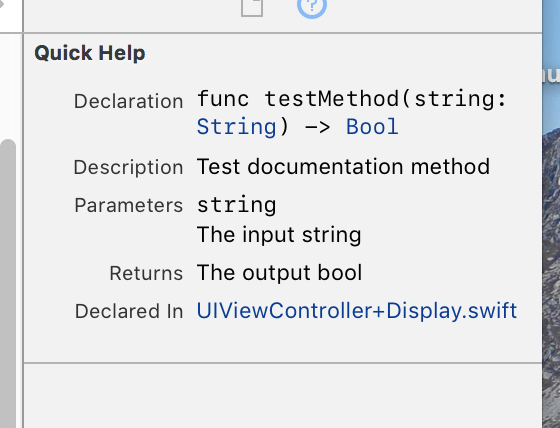
Task: Click the arrow at top-left corner
Action: click(2, 5)
